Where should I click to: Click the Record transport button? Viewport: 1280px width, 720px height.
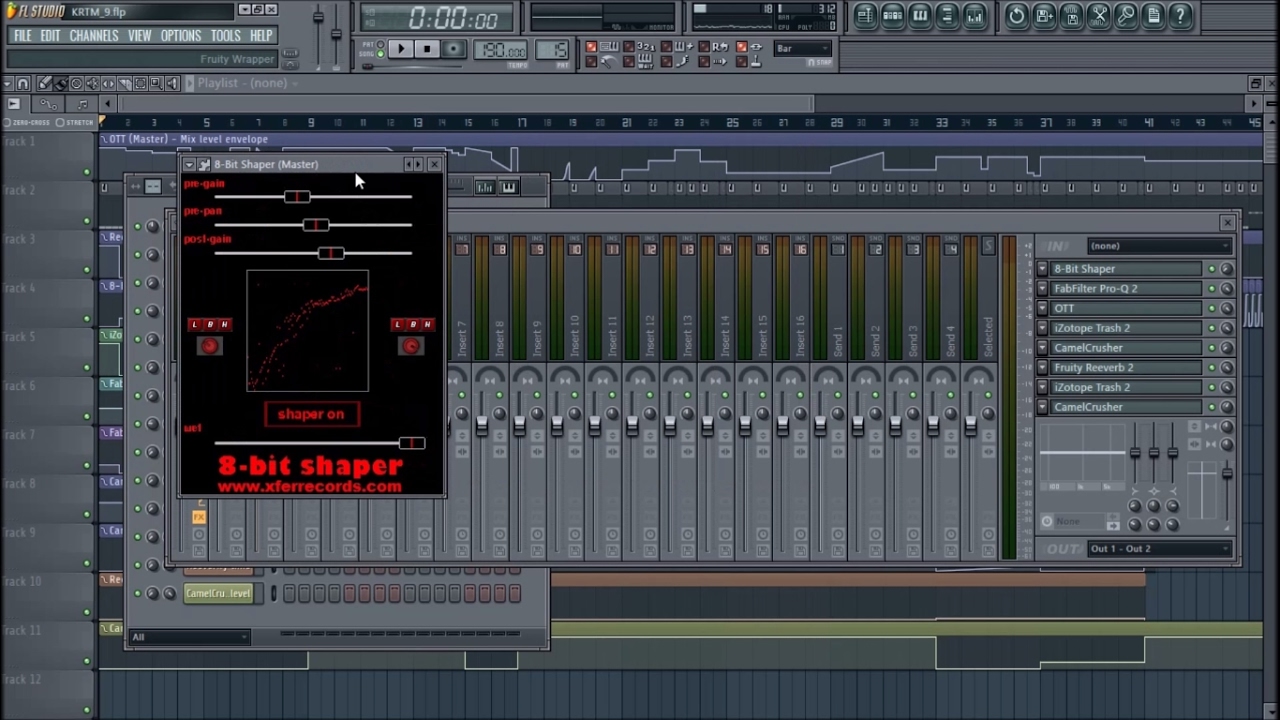point(453,49)
